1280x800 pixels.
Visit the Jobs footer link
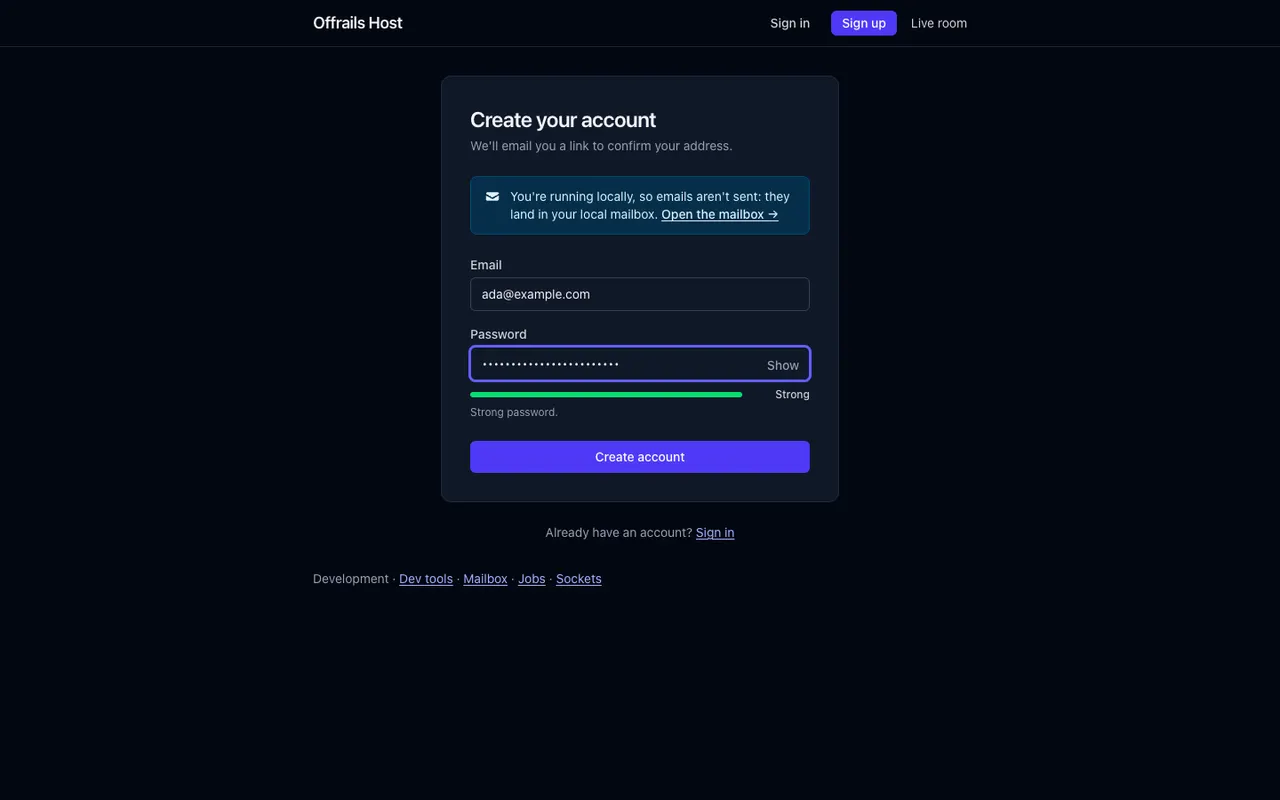pos(532,579)
